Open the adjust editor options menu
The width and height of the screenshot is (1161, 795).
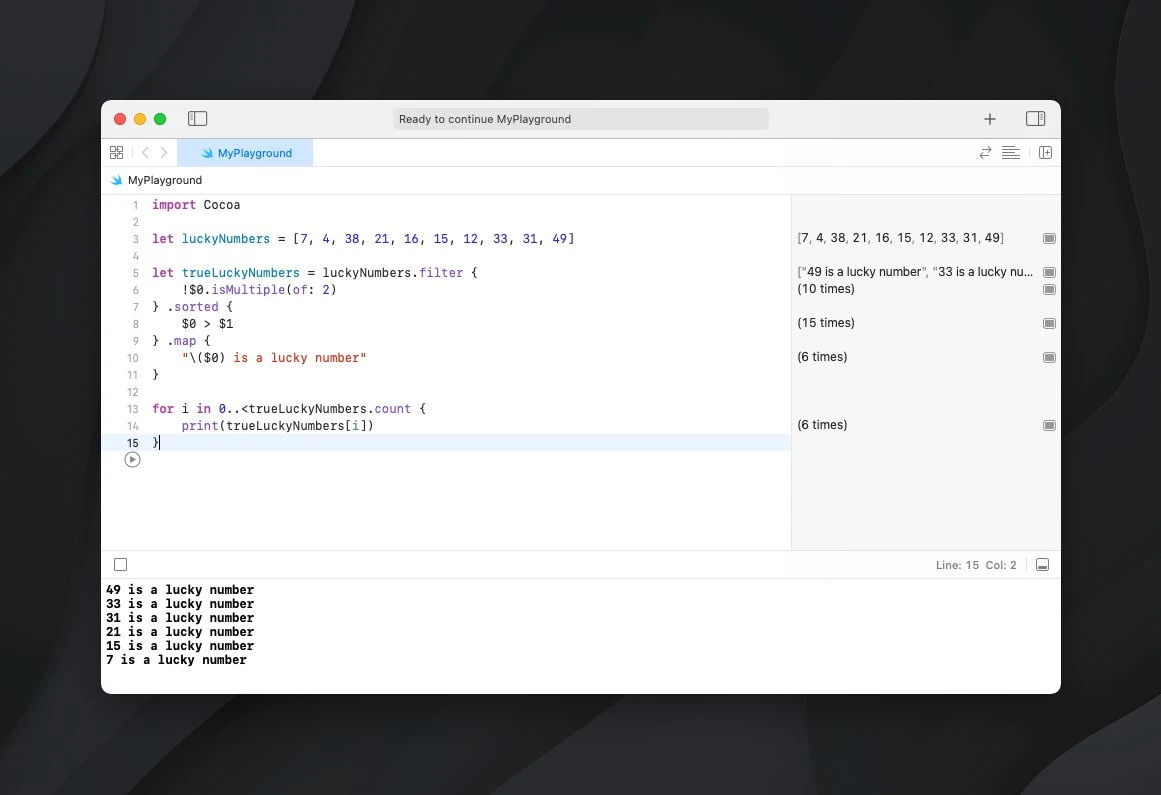[x=1011, y=153]
